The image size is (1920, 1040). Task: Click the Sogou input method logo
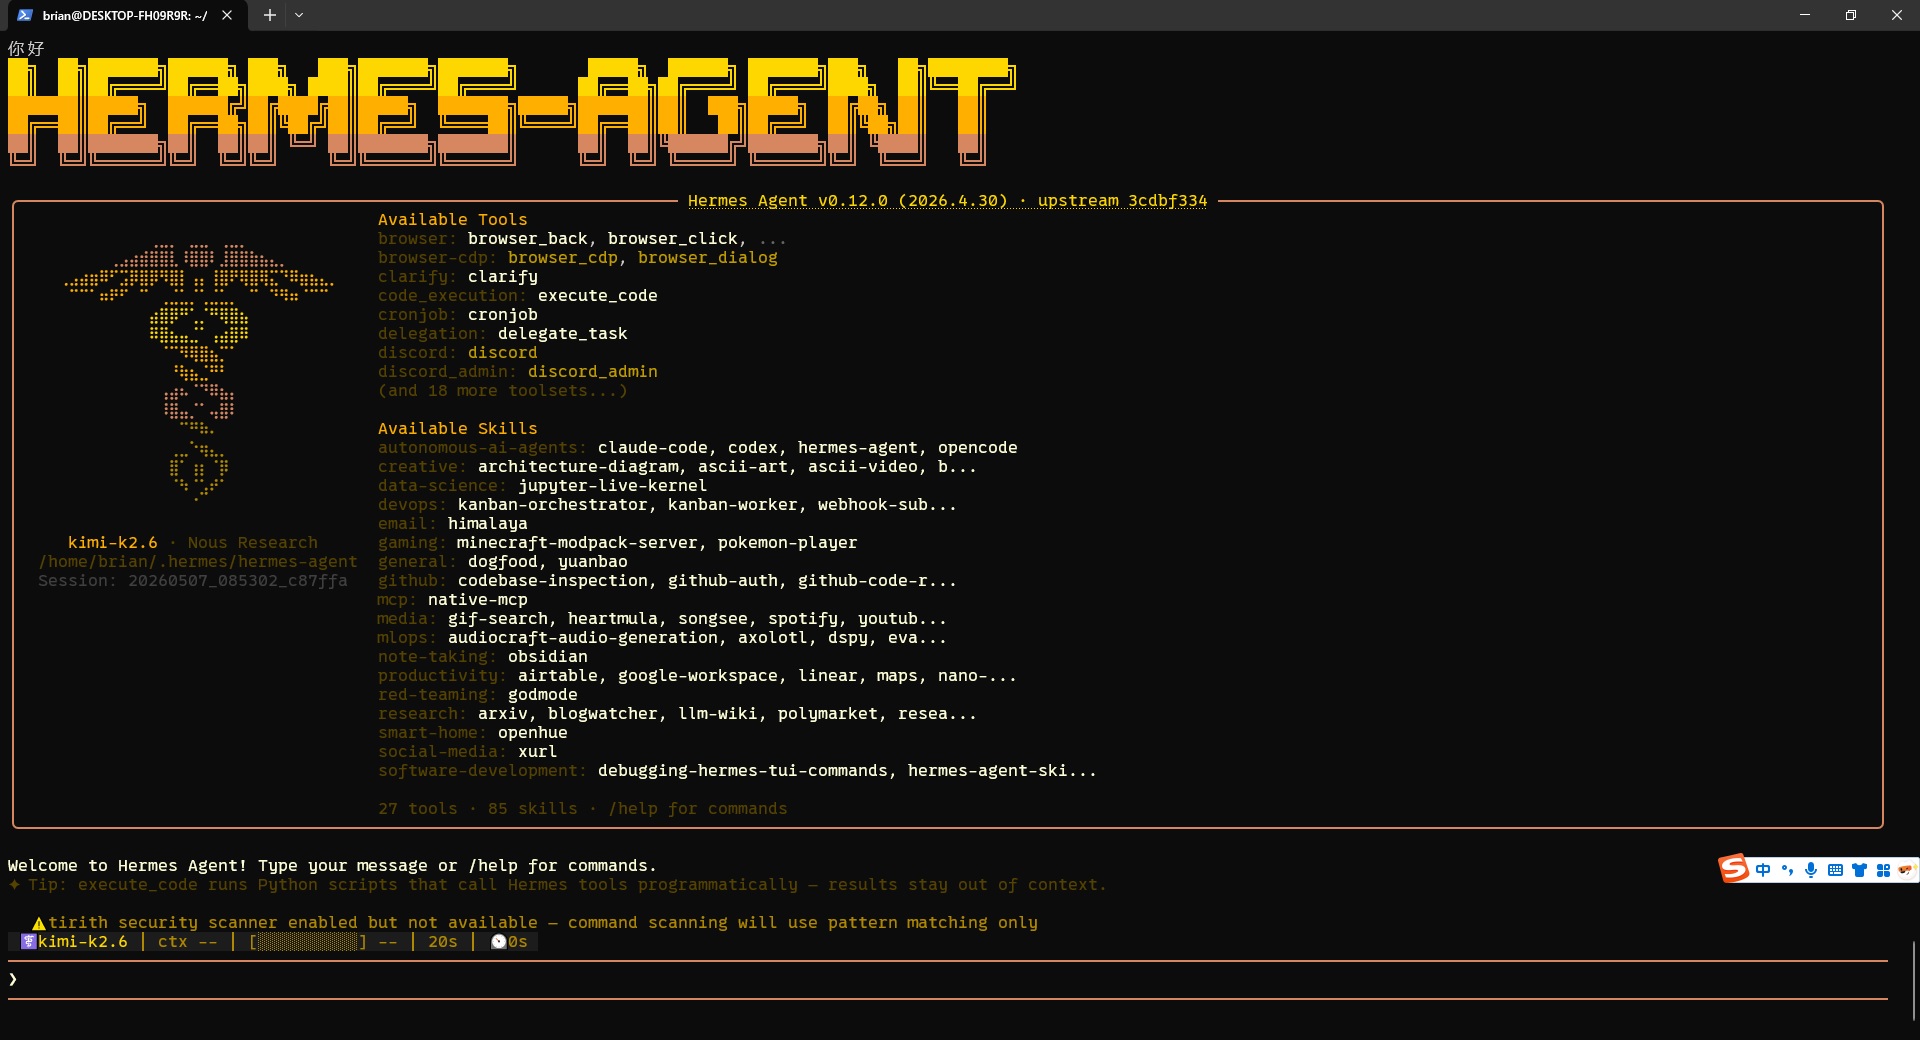coord(1734,868)
